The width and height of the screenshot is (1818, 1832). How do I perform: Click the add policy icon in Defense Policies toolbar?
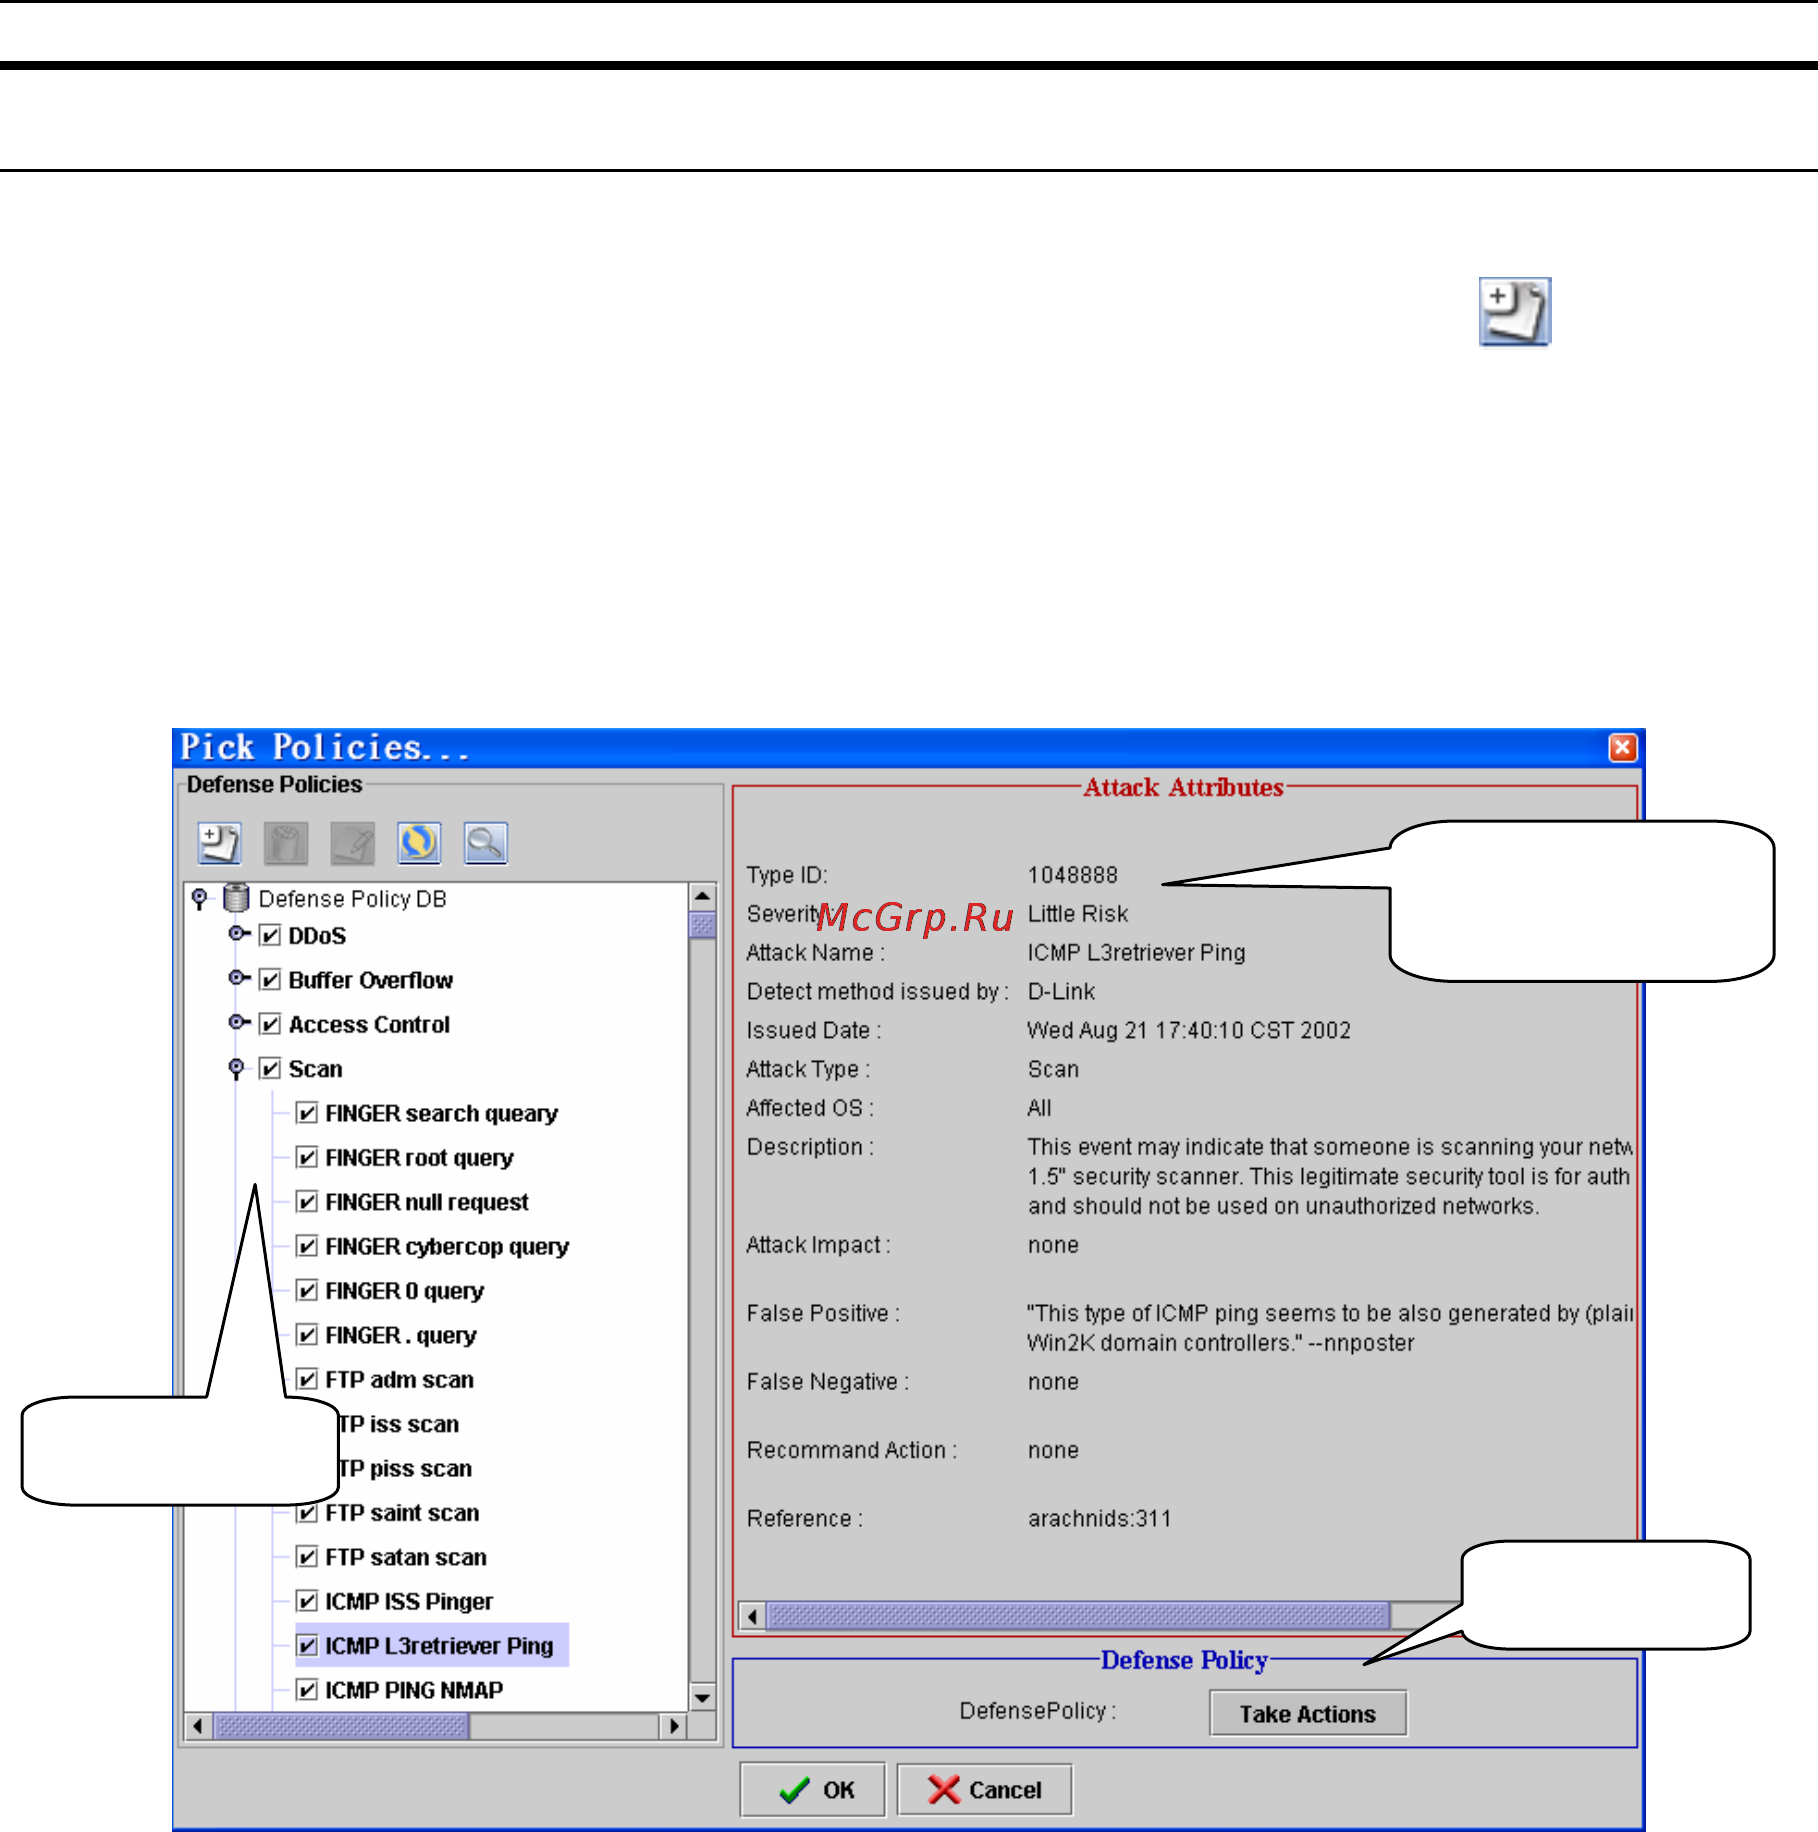tap(219, 843)
